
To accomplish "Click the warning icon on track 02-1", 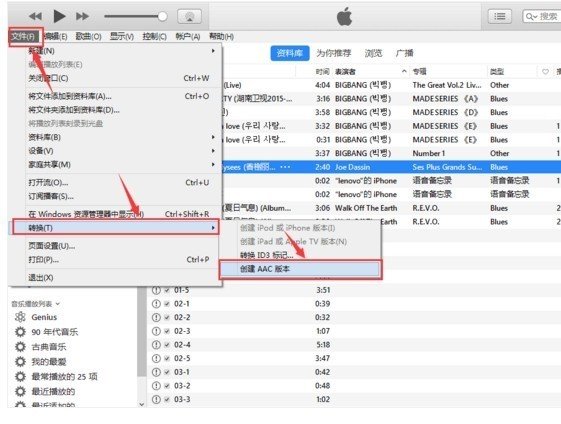I will 156,304.
